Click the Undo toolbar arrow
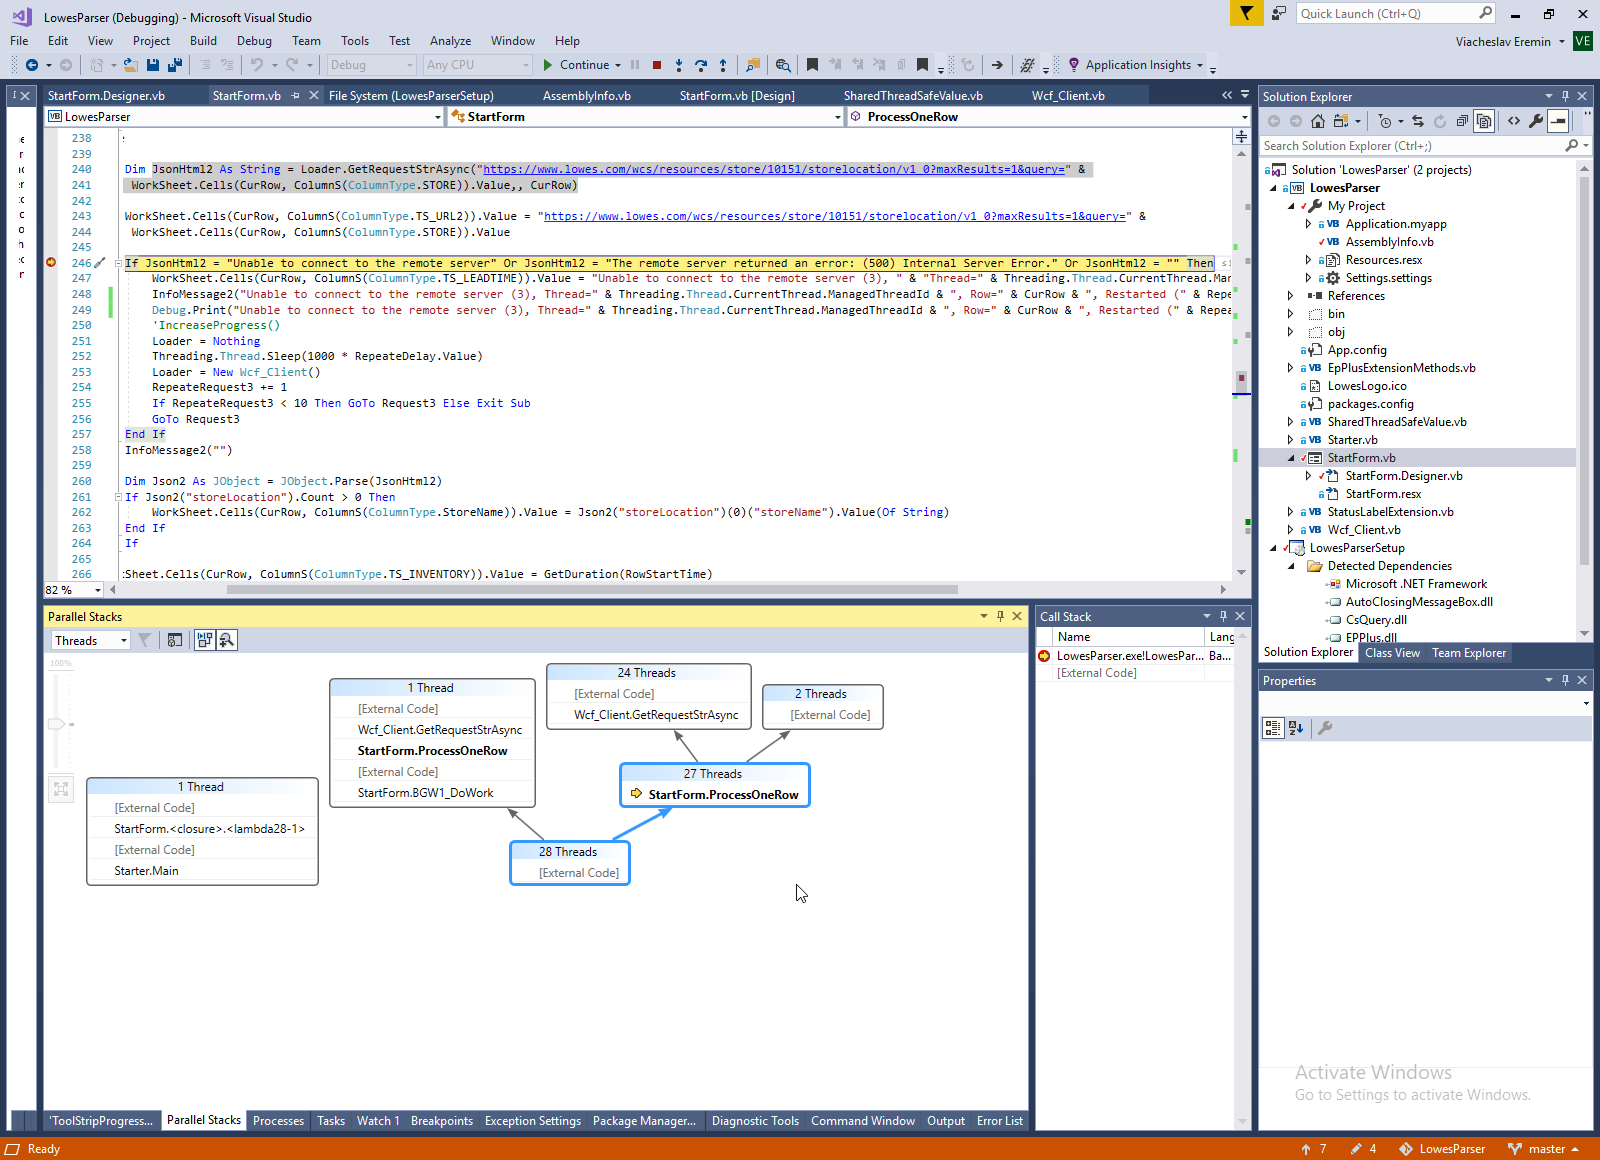Screen dimensions: 1600x1160 point(257,65)
